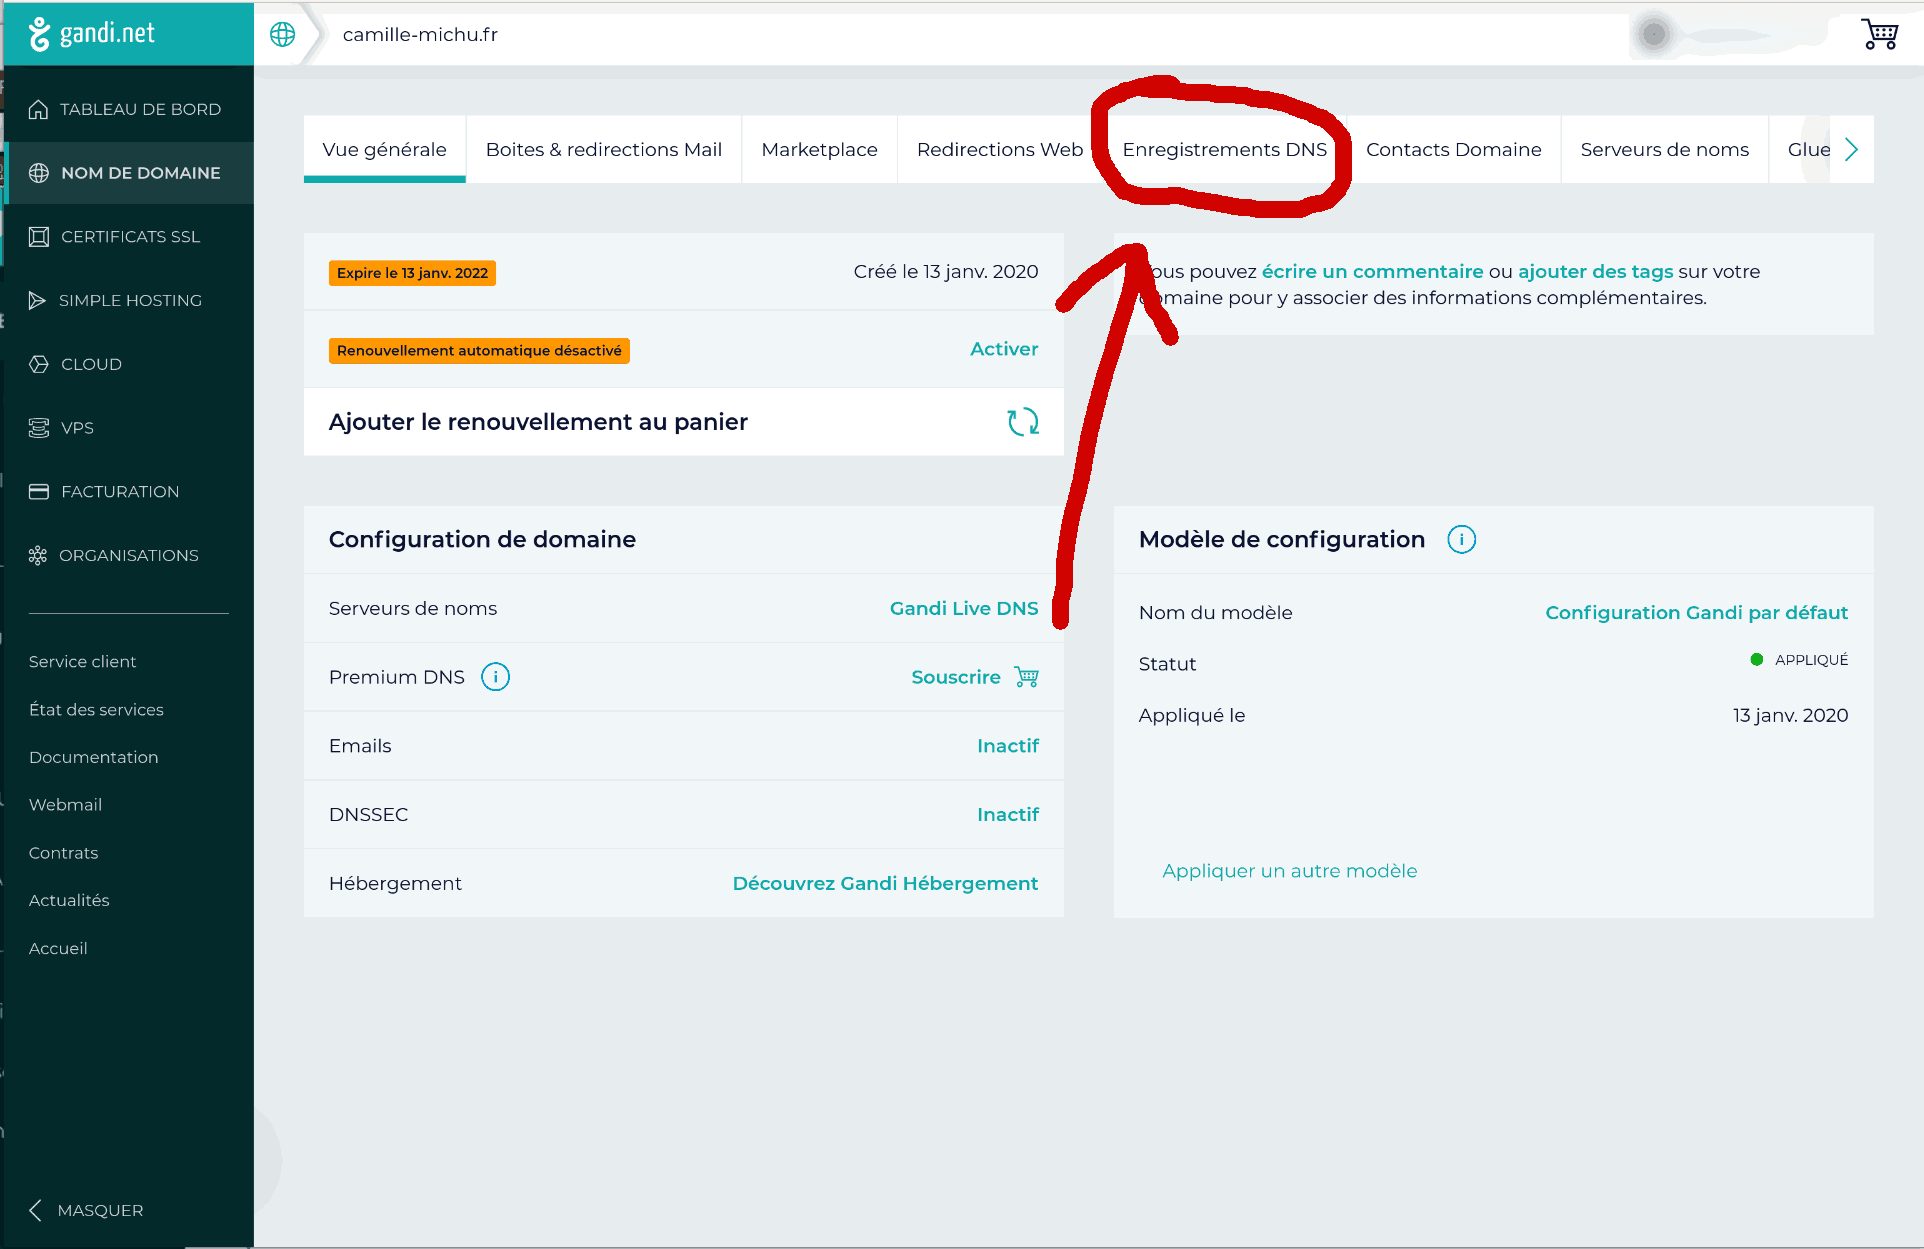Click Appliquer un autre modèle

pos(1289,871)
